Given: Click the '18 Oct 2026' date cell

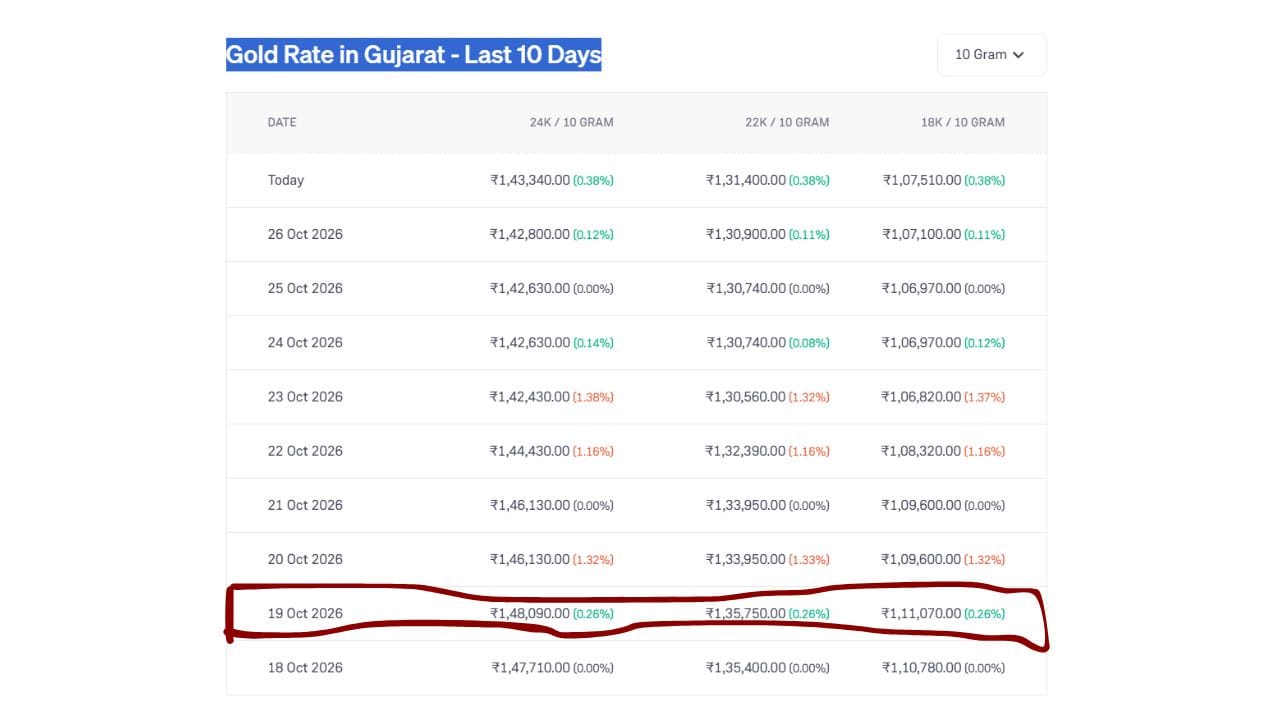Looking at the screenshot, I should click(x=305, y=667).
